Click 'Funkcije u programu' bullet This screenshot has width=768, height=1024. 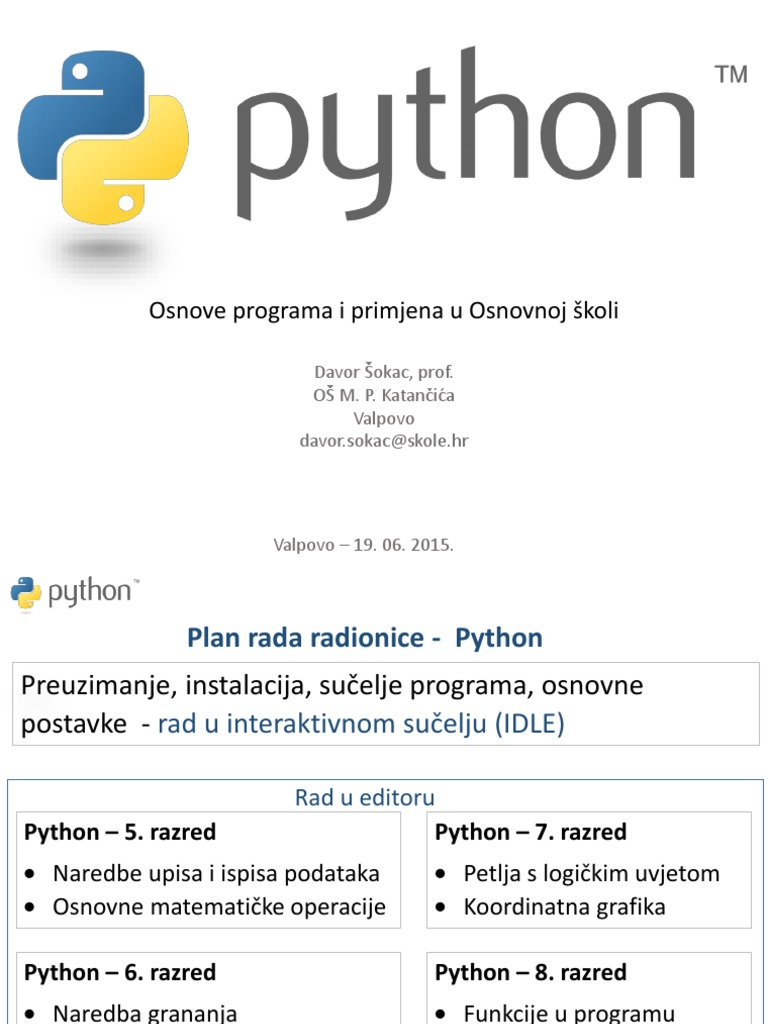[569, 1013]
